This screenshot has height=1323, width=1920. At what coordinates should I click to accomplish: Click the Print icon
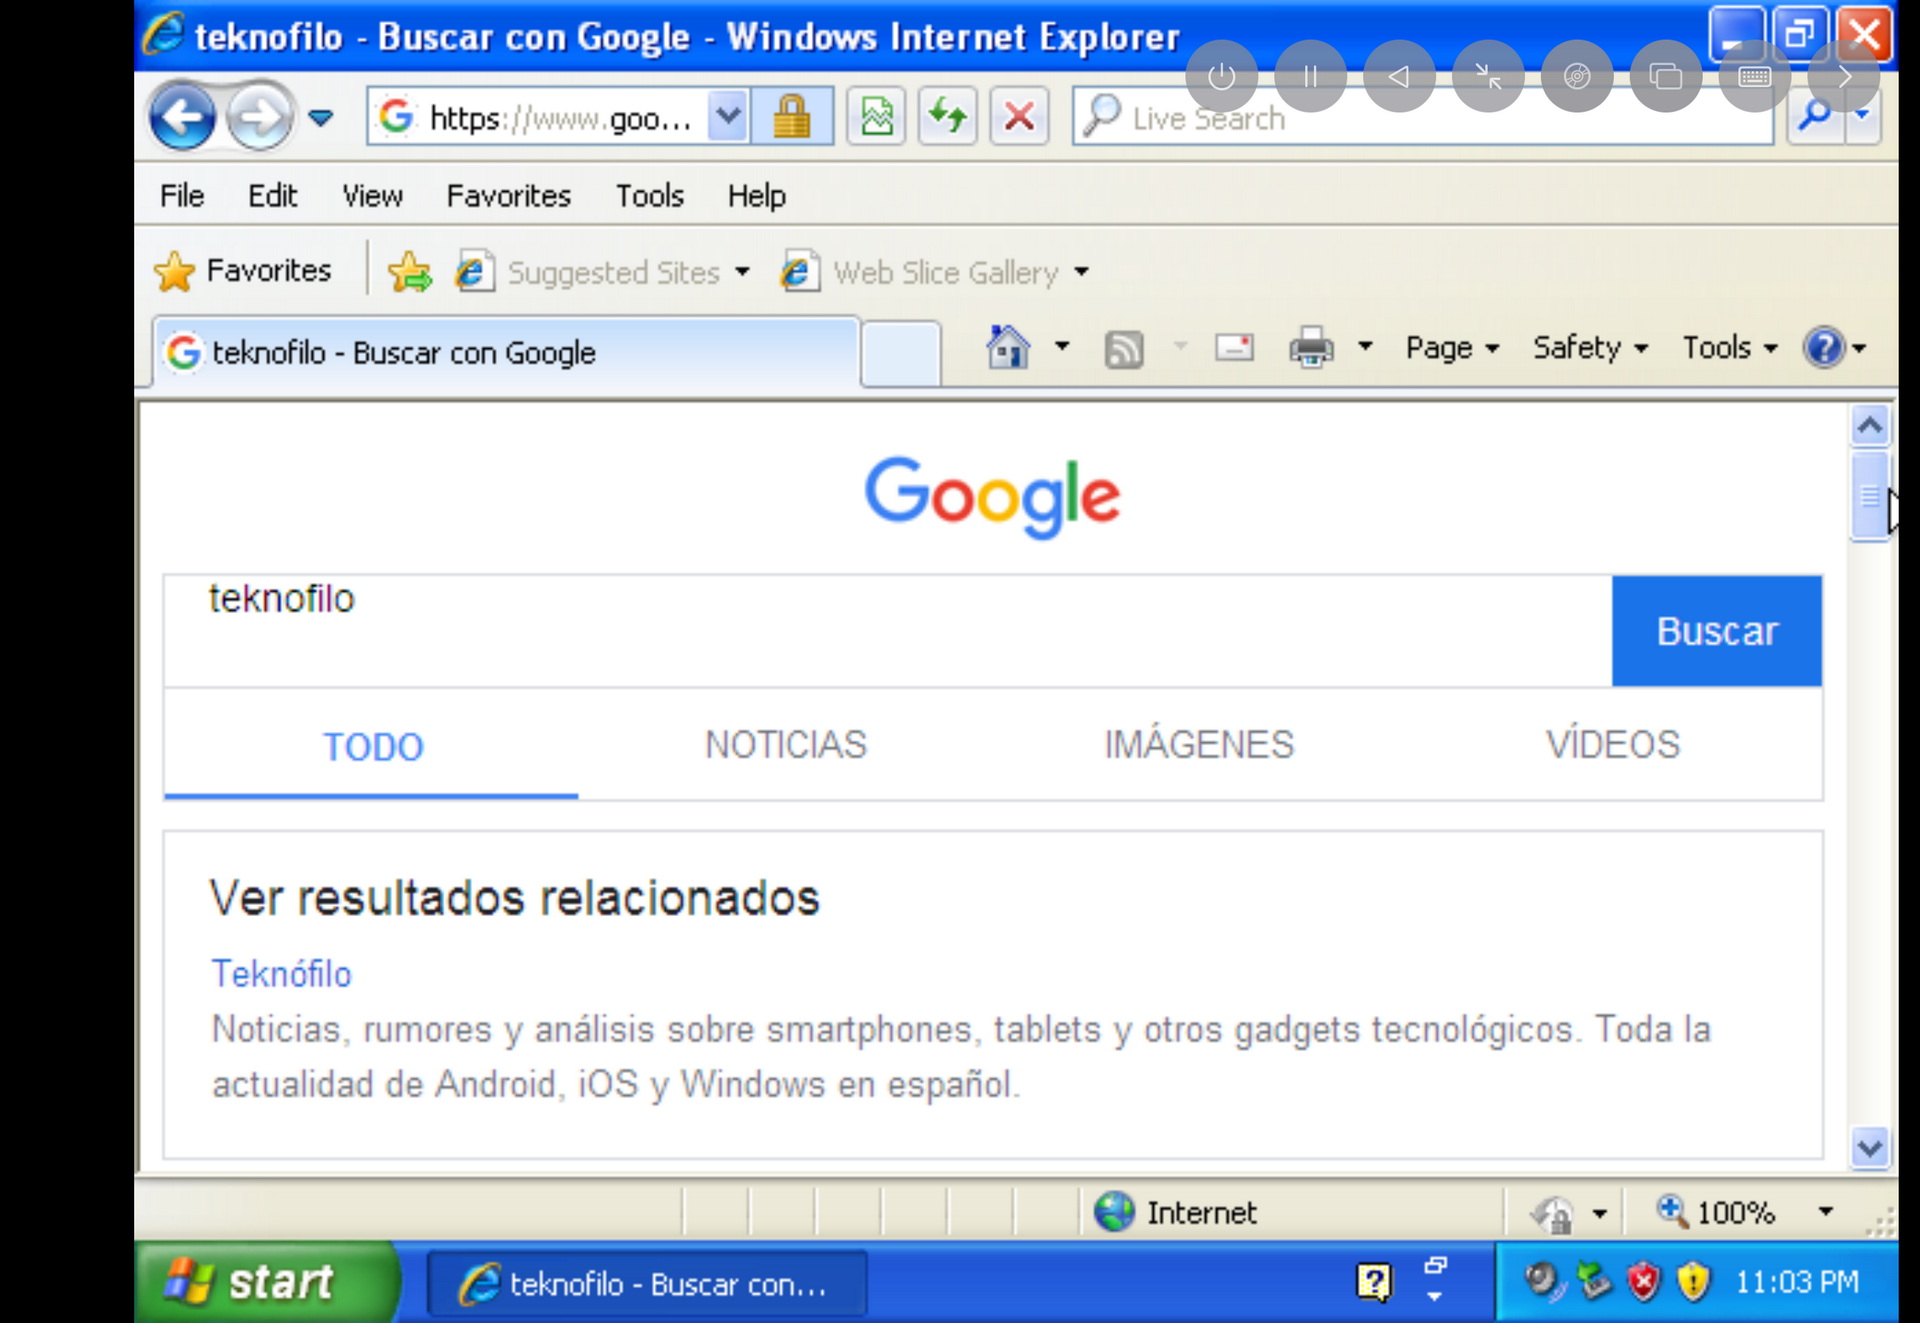click(1310, 348)
